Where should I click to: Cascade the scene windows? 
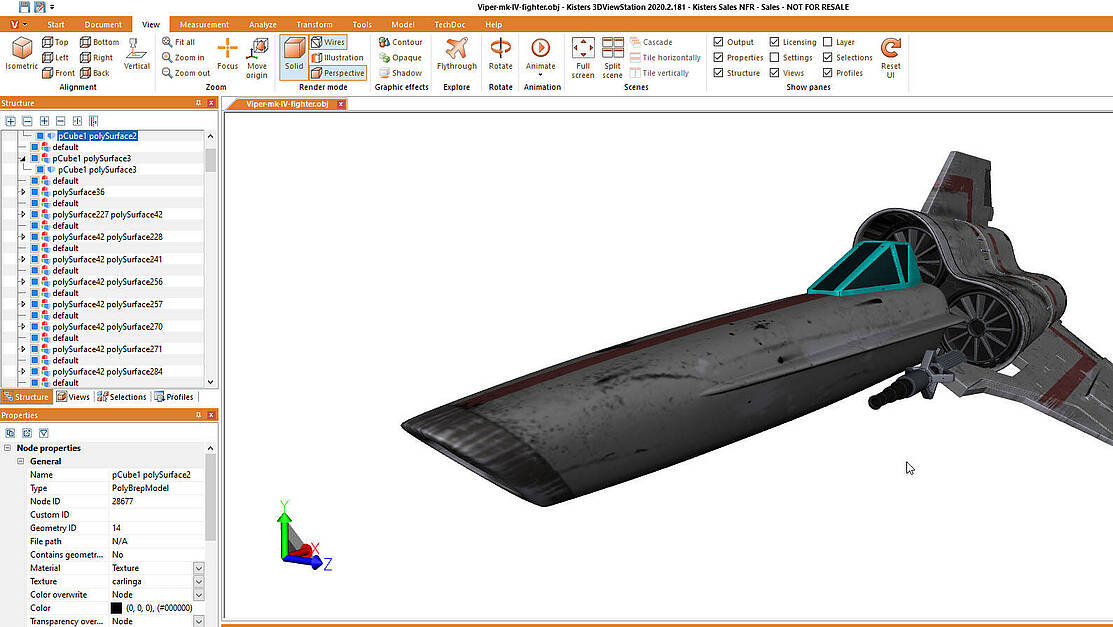pos(651,42)
